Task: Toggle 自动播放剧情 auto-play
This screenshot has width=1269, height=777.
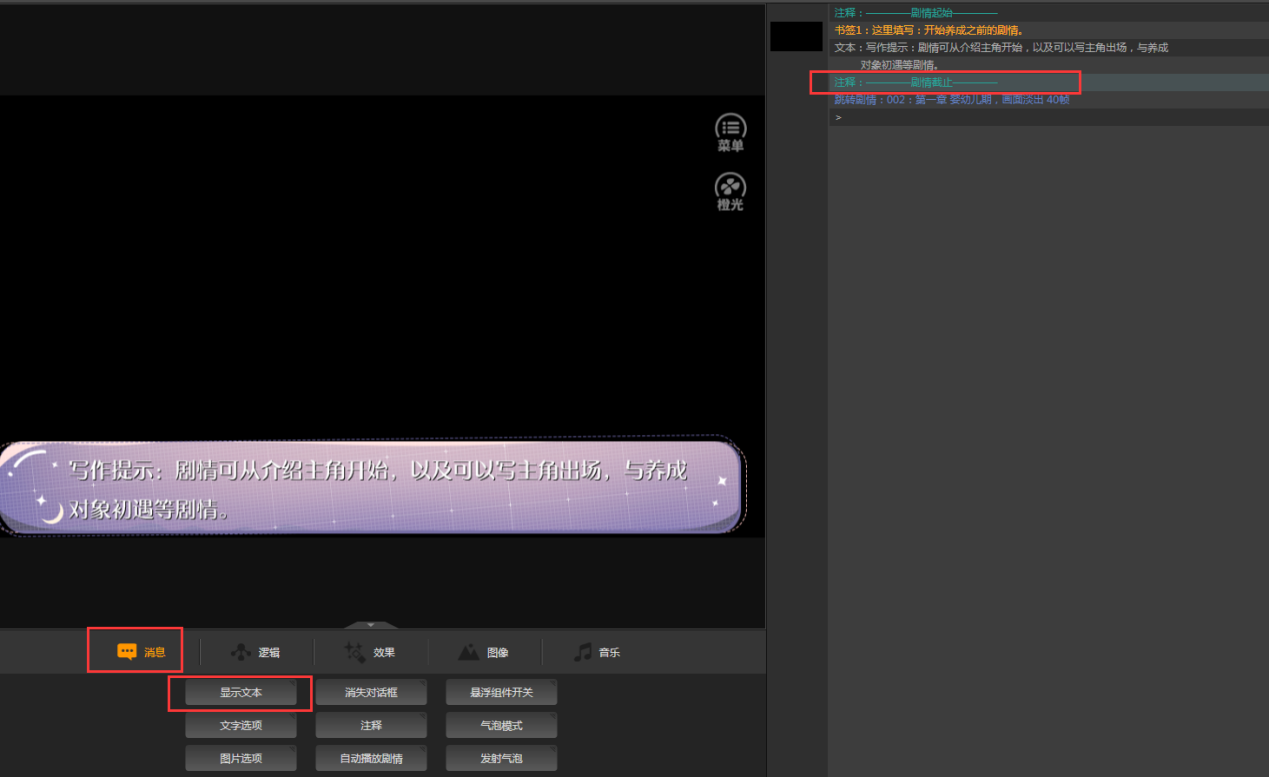Action: point(371,759)
